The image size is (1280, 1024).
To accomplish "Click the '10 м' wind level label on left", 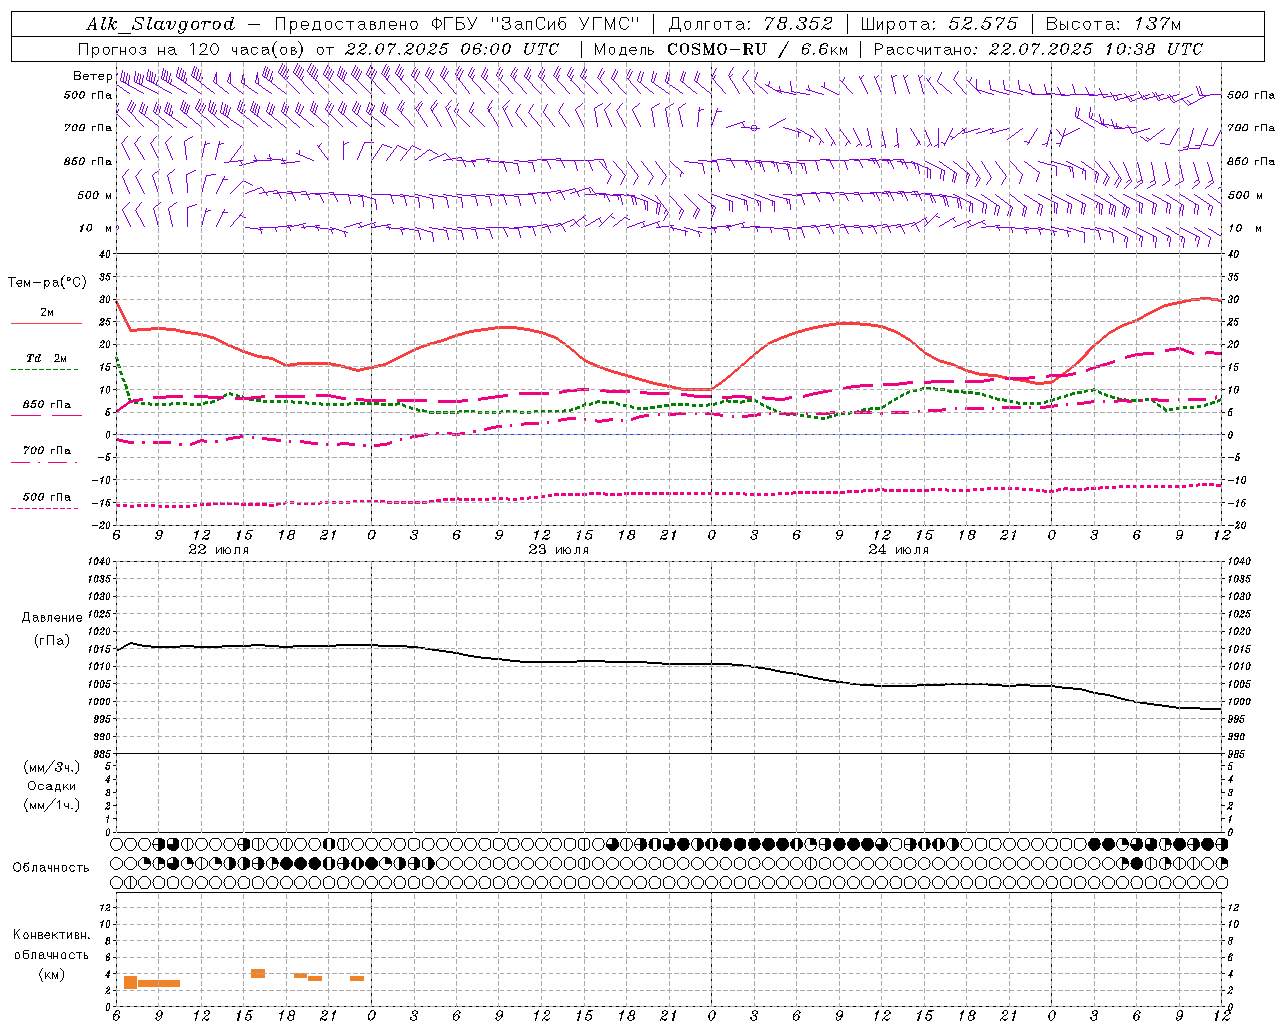I will tap(95, 228).
